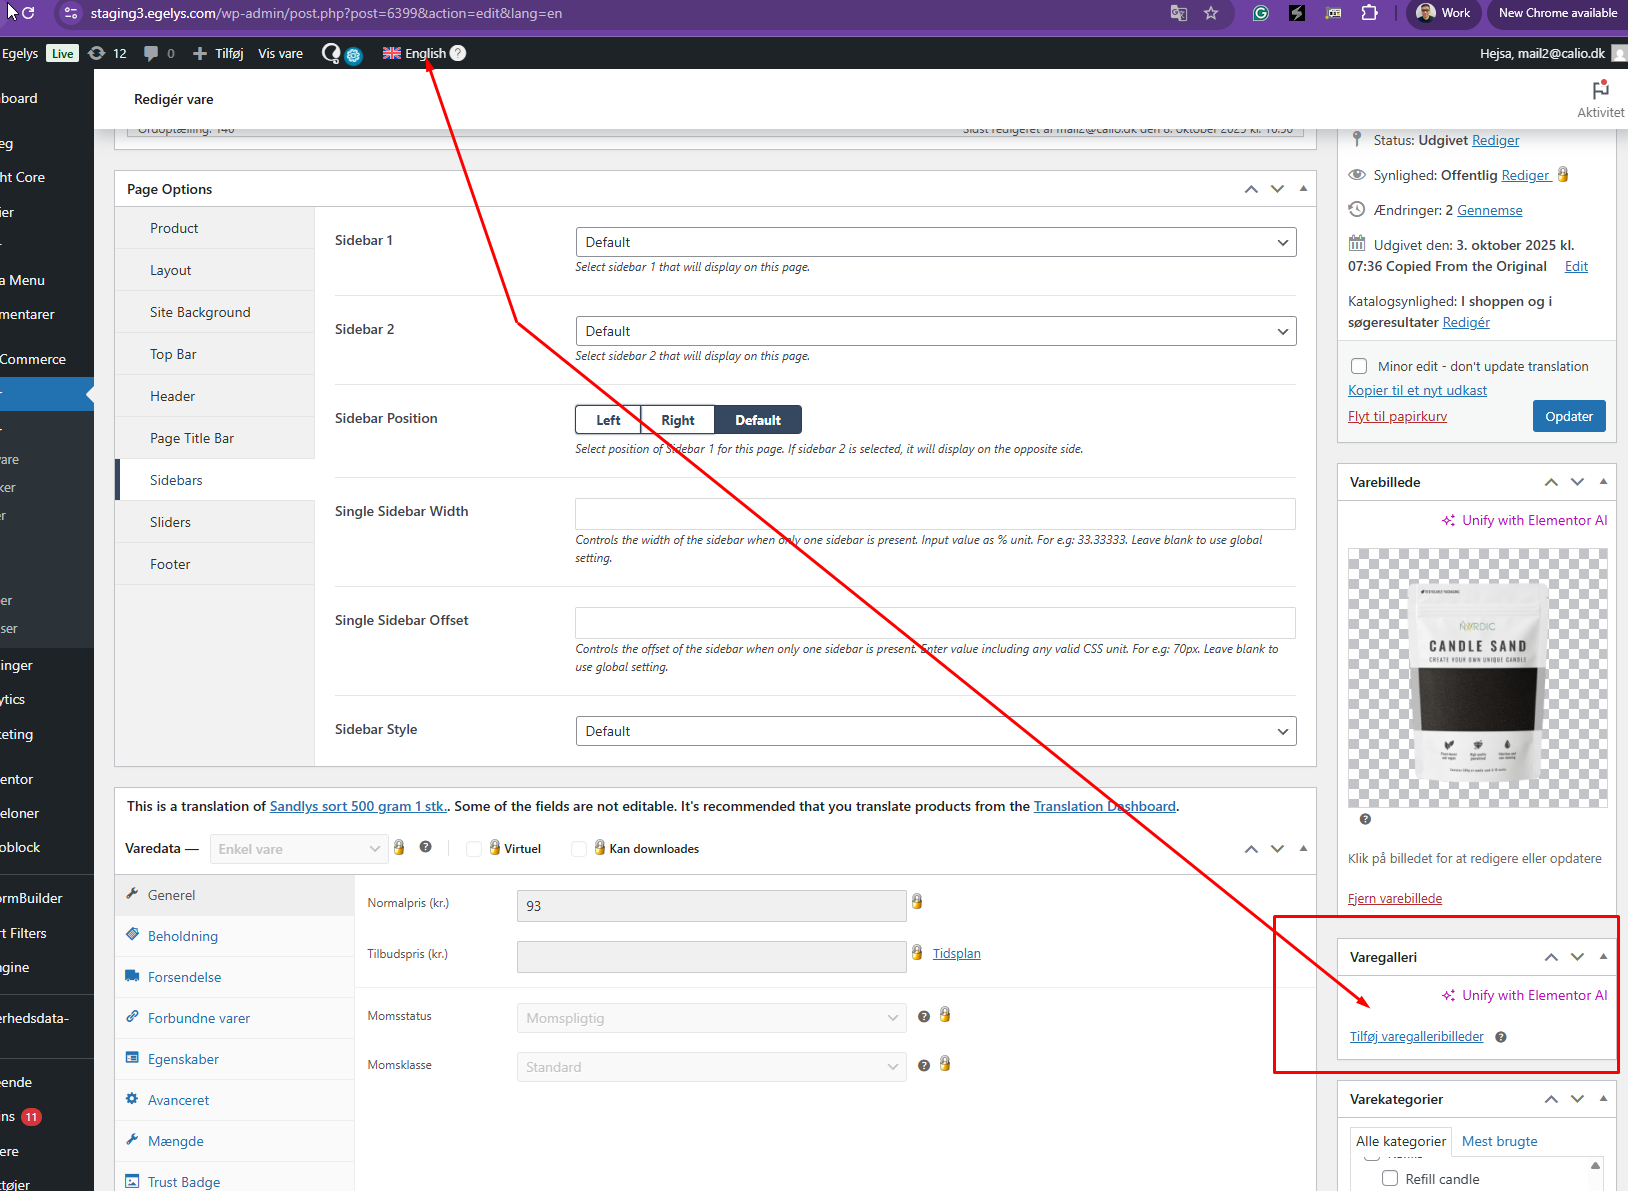Click the Tidsplan sale schedule link

957,954
